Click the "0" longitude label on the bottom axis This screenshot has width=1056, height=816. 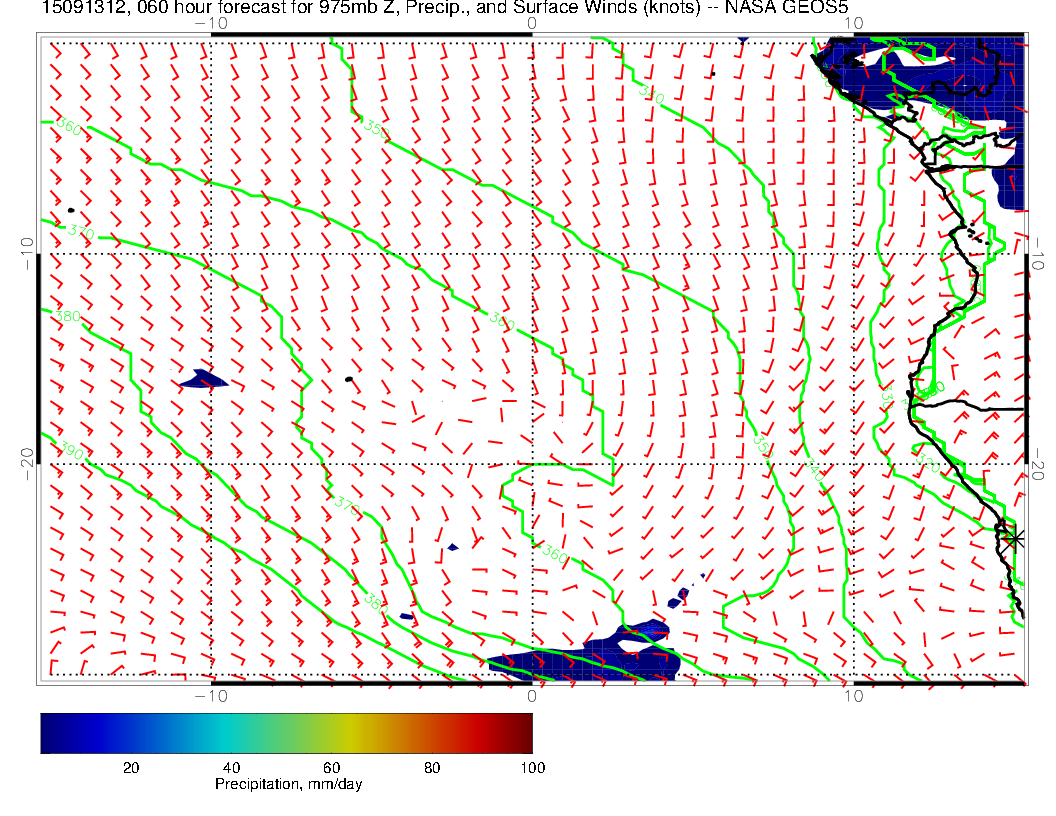(532, 695)
